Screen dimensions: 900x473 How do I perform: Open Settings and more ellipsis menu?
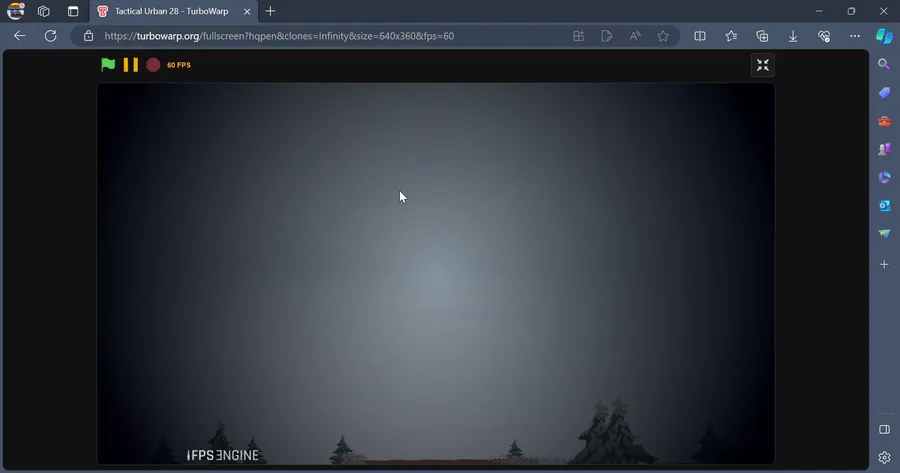855,36
